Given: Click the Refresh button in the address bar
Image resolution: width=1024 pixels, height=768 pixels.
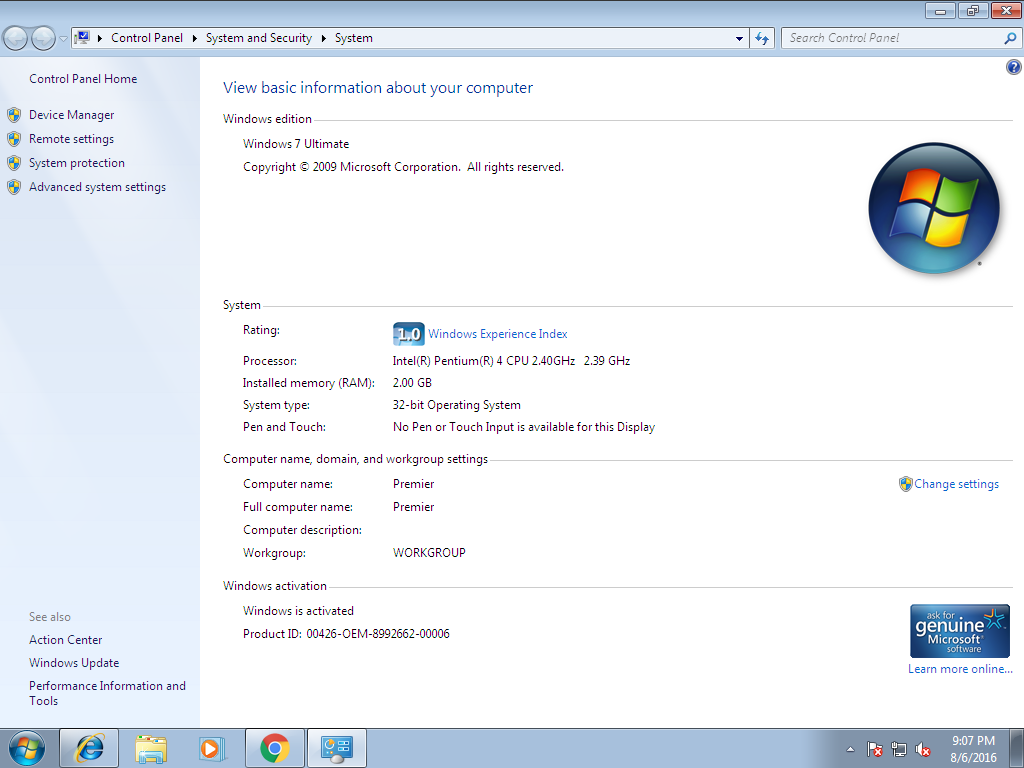Looking at the screenshot, I should tap(762, 39).
